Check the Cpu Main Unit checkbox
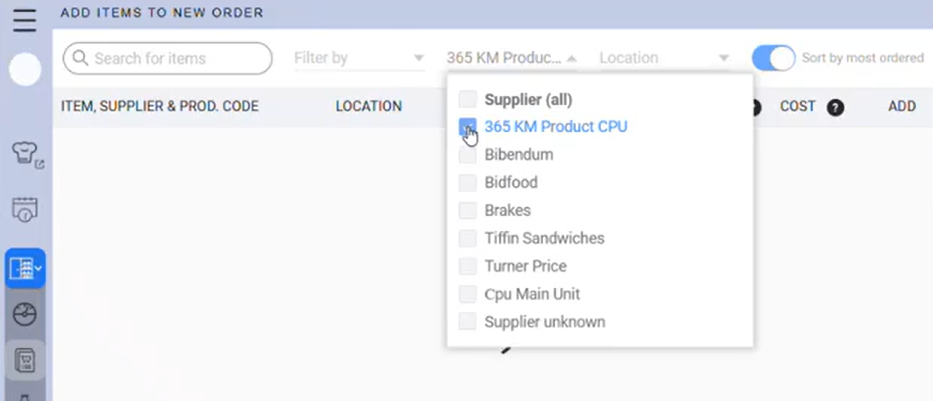 pos(468,294)
